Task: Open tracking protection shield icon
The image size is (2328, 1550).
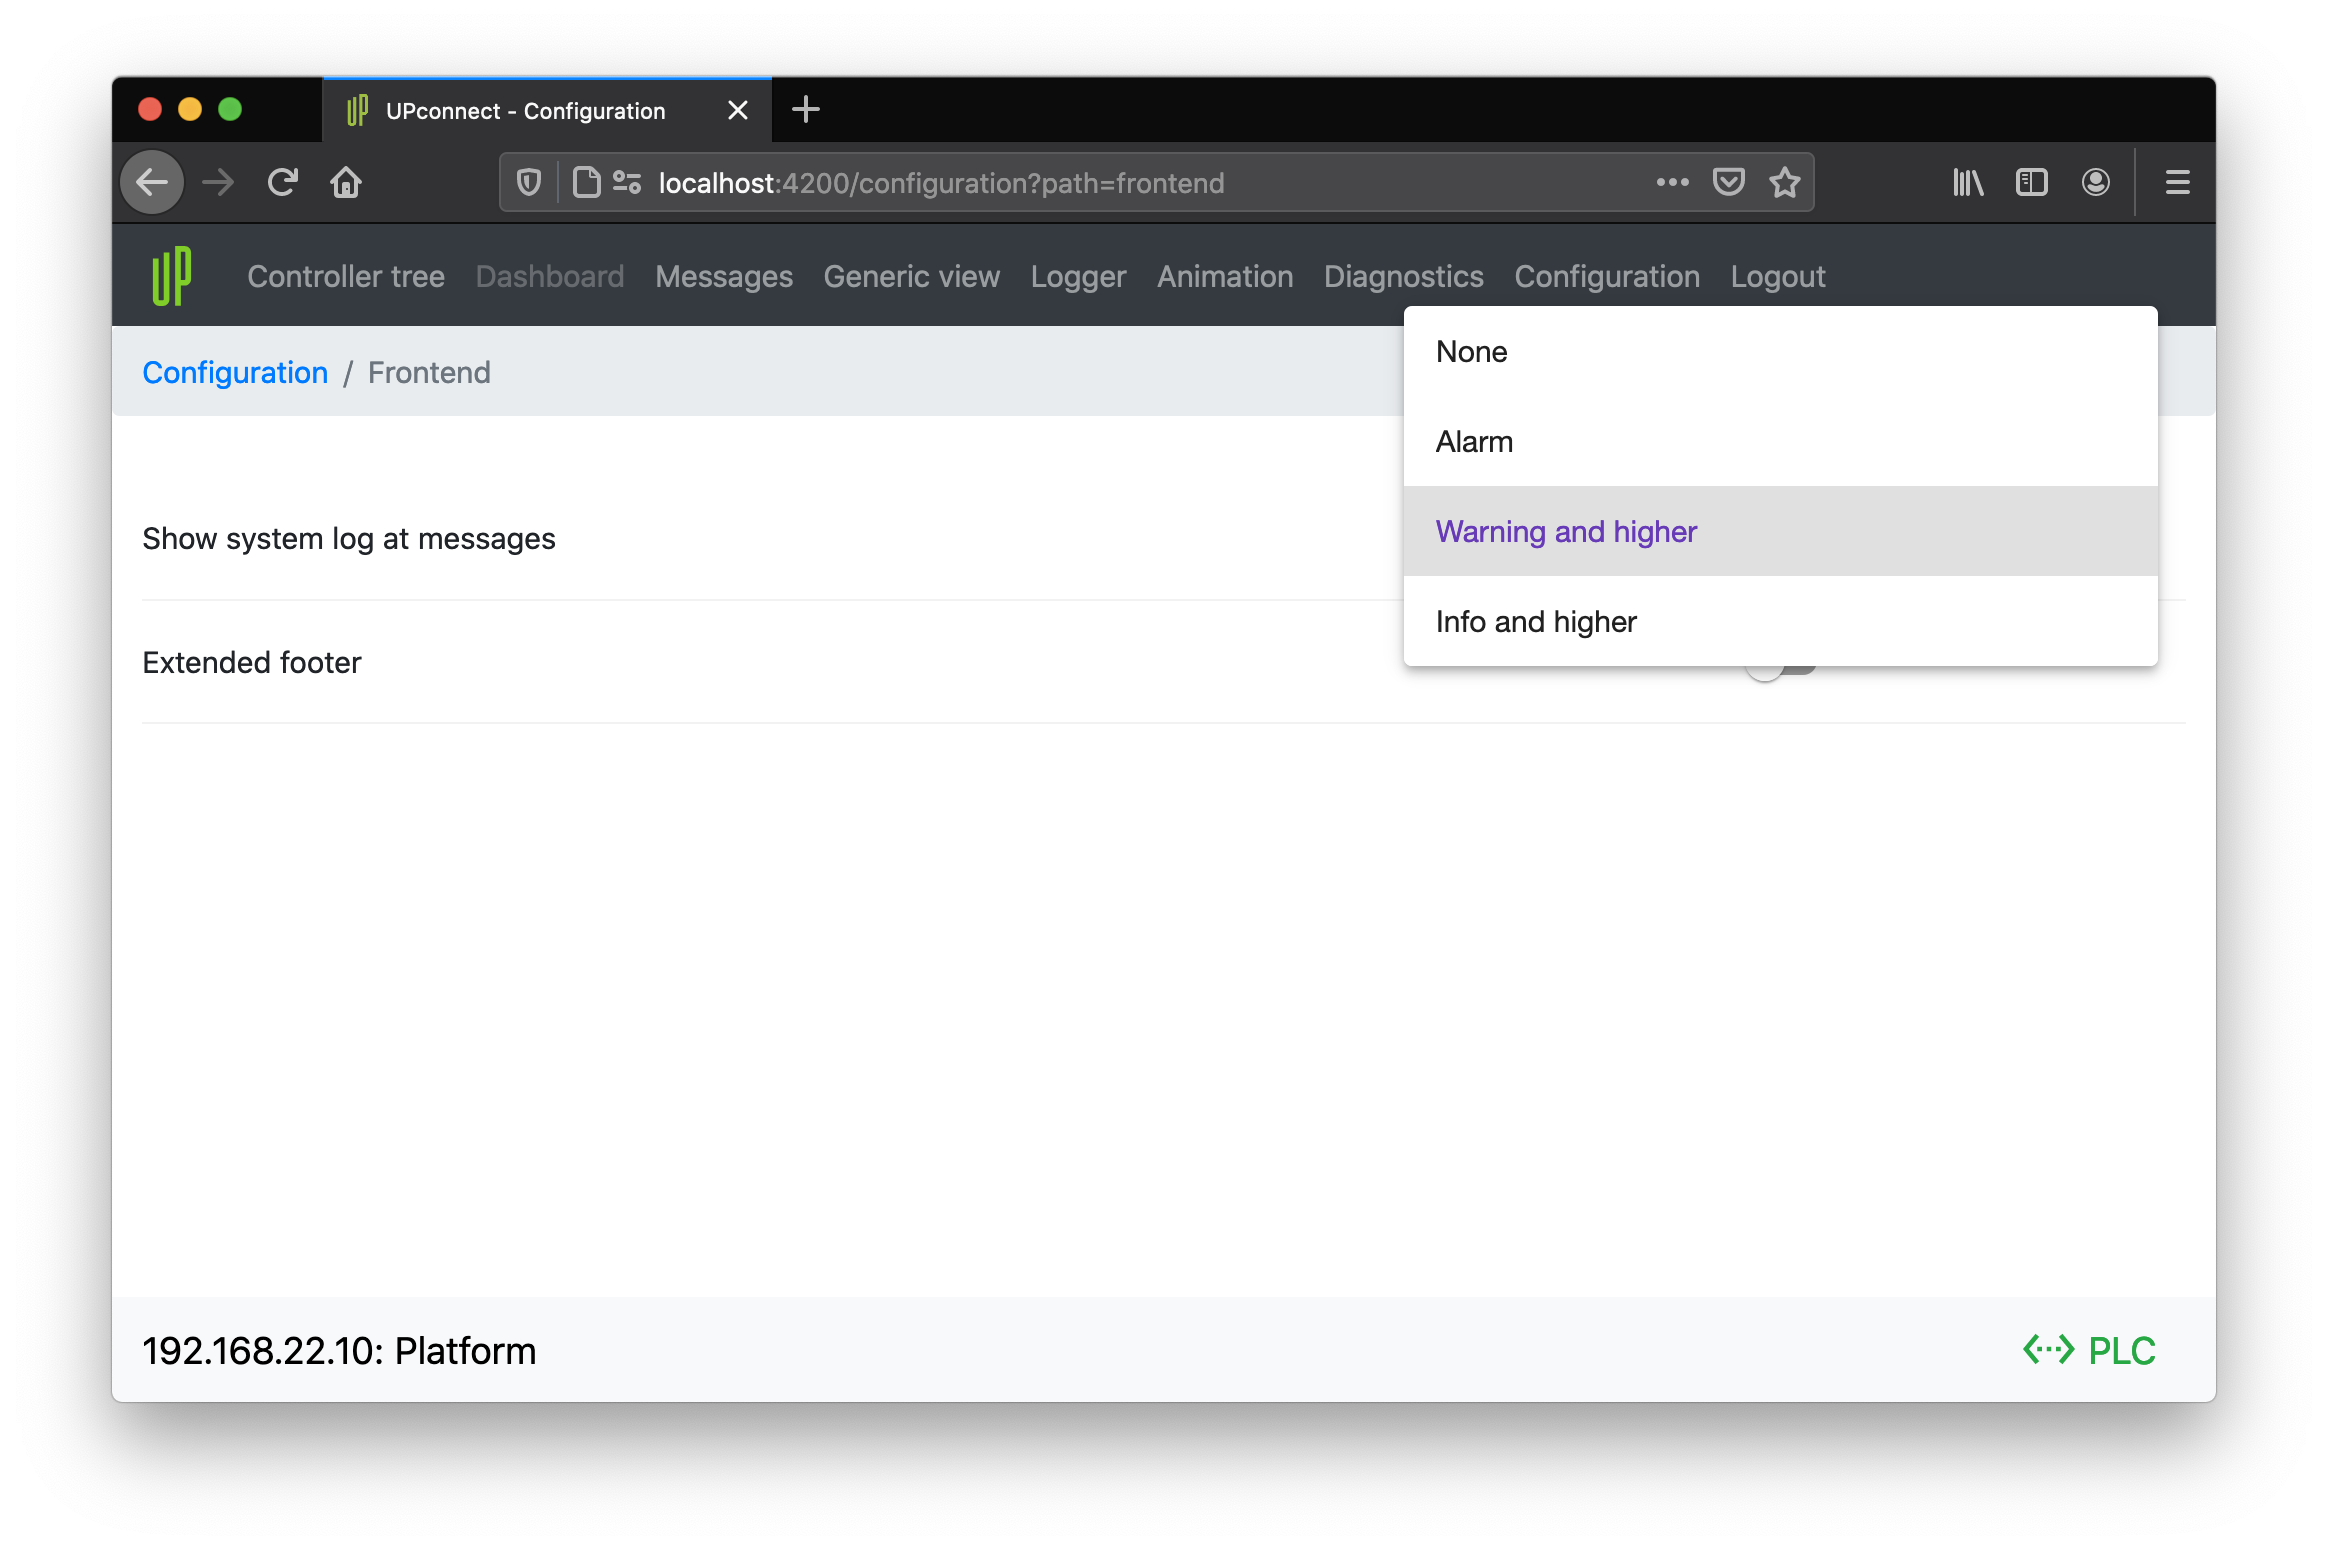Action: point(529,182)
